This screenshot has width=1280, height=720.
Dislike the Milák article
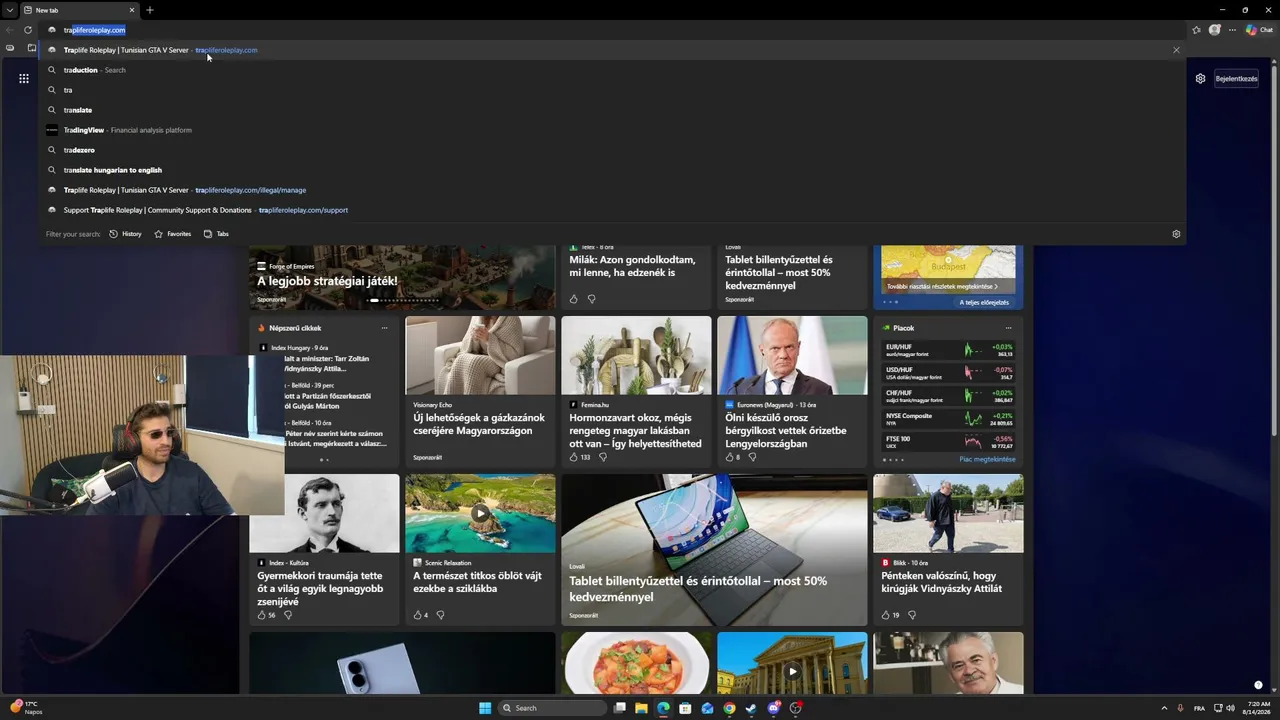(x=591, y=299)
